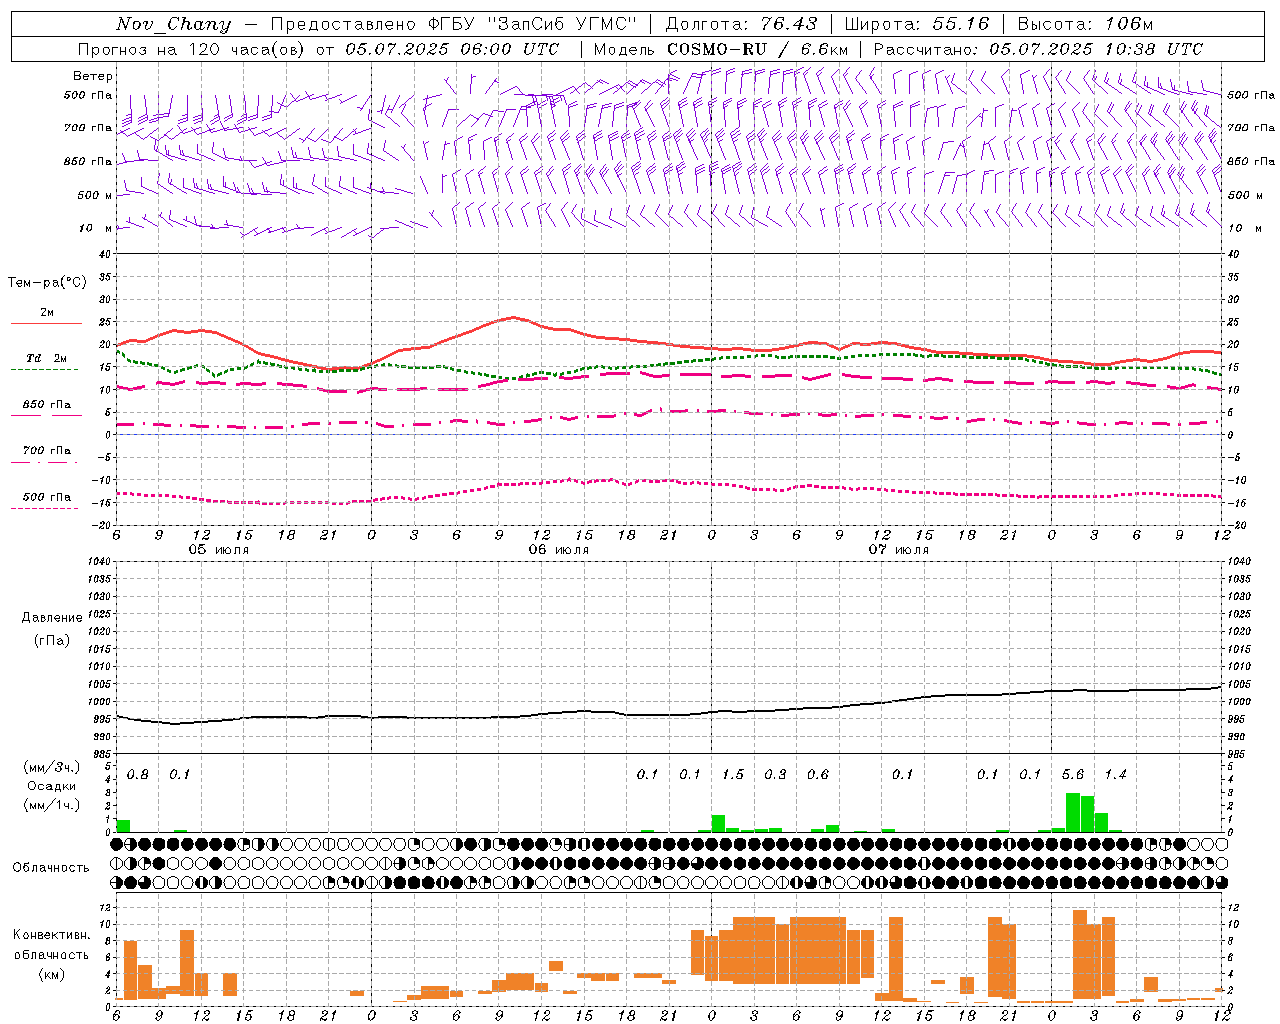This screenshot has width=1280, height=1024.
Task: Click the Осадки panel label
Action: pyautogui.click(x=52, y=786)
